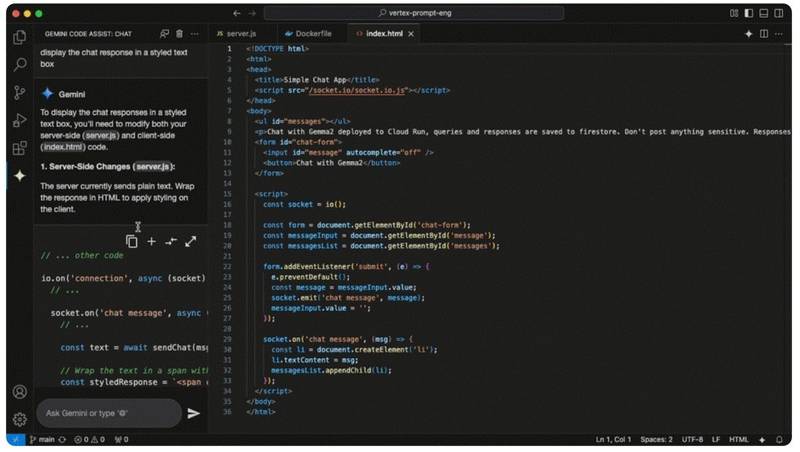This screenshot has height=452, width=800.
Task: Change the HTML language mode
Action: click(739, 440)
